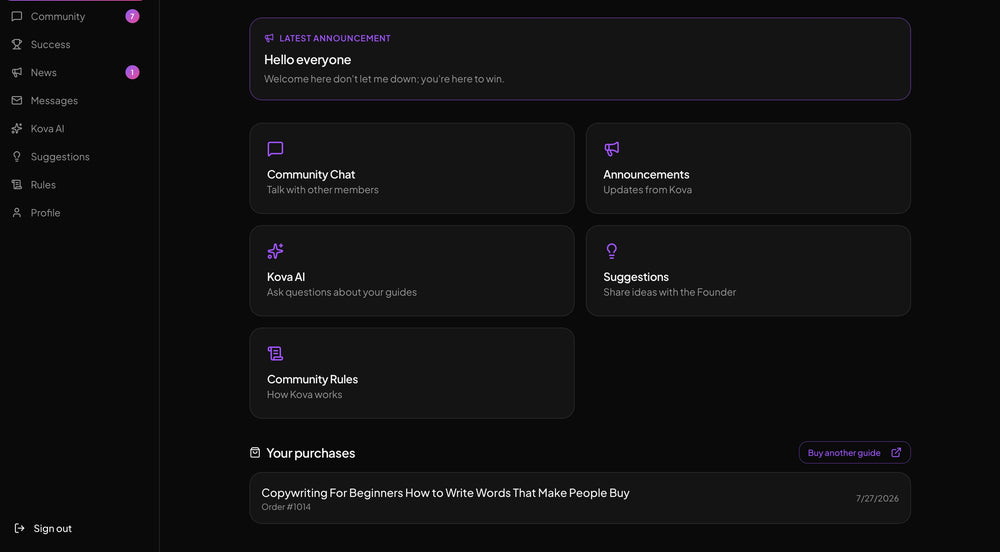This screenshot has height=552, width=1000.
Task: Open the Hello everyone latest announcement
Action: pyautogui.click(x=580, y=59)
